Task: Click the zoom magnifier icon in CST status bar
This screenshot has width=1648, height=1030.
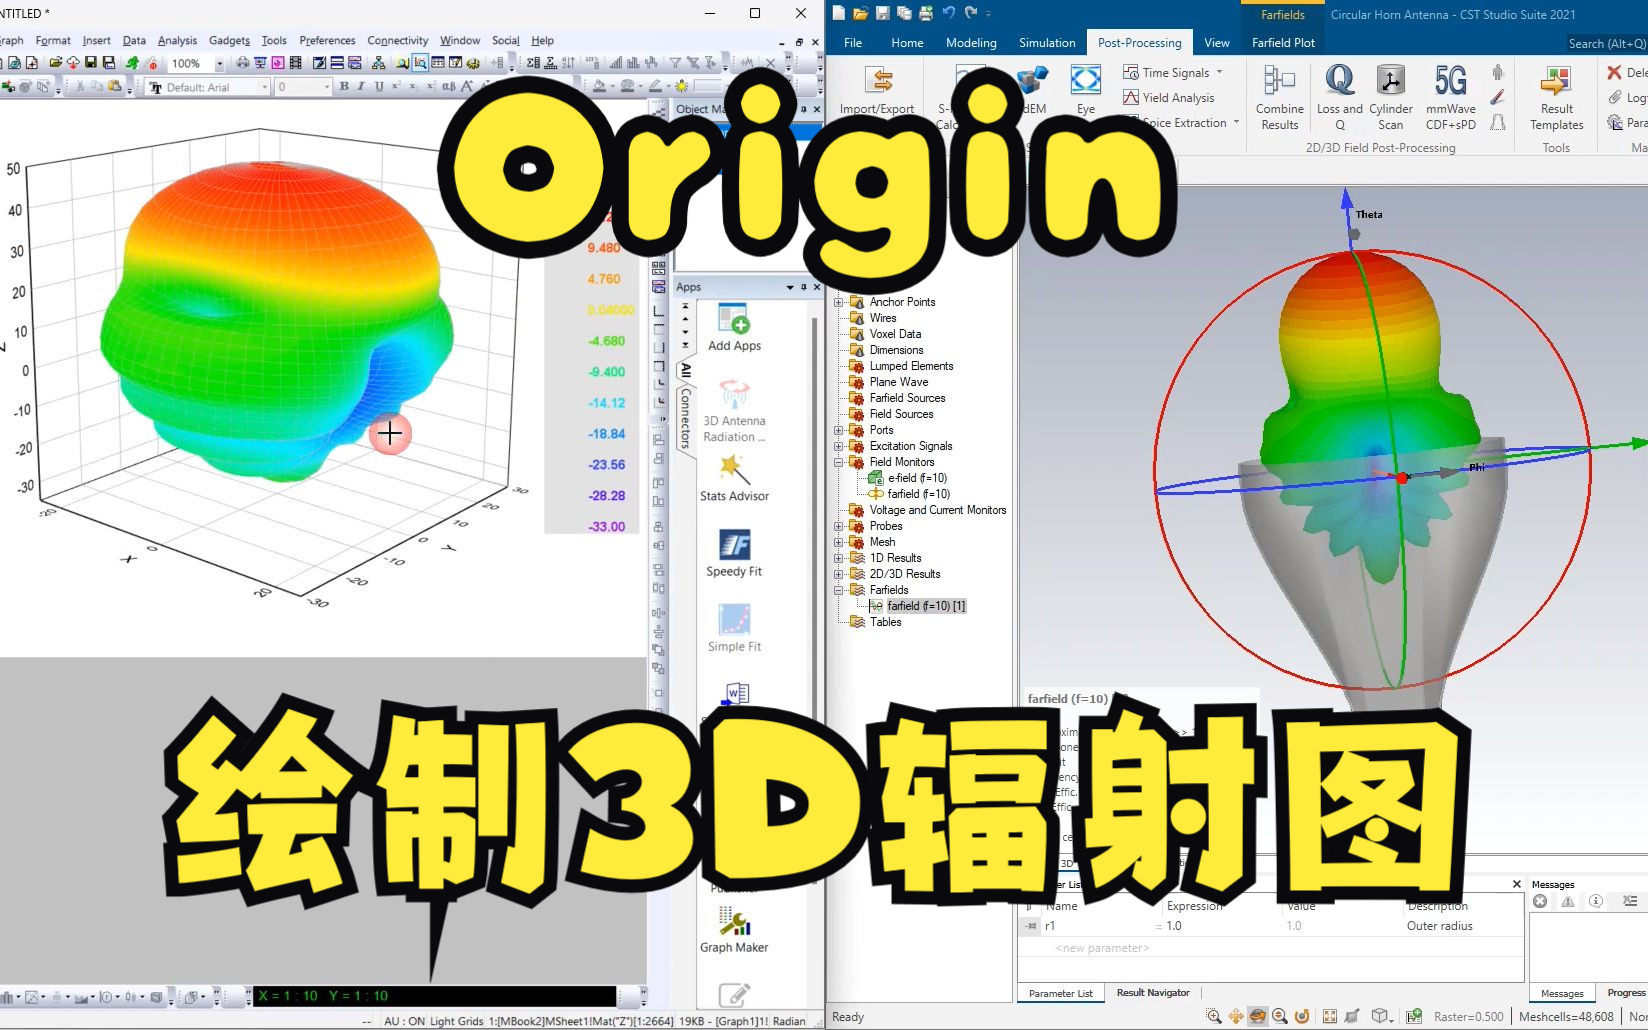Action: (x=1213, y=1016)
